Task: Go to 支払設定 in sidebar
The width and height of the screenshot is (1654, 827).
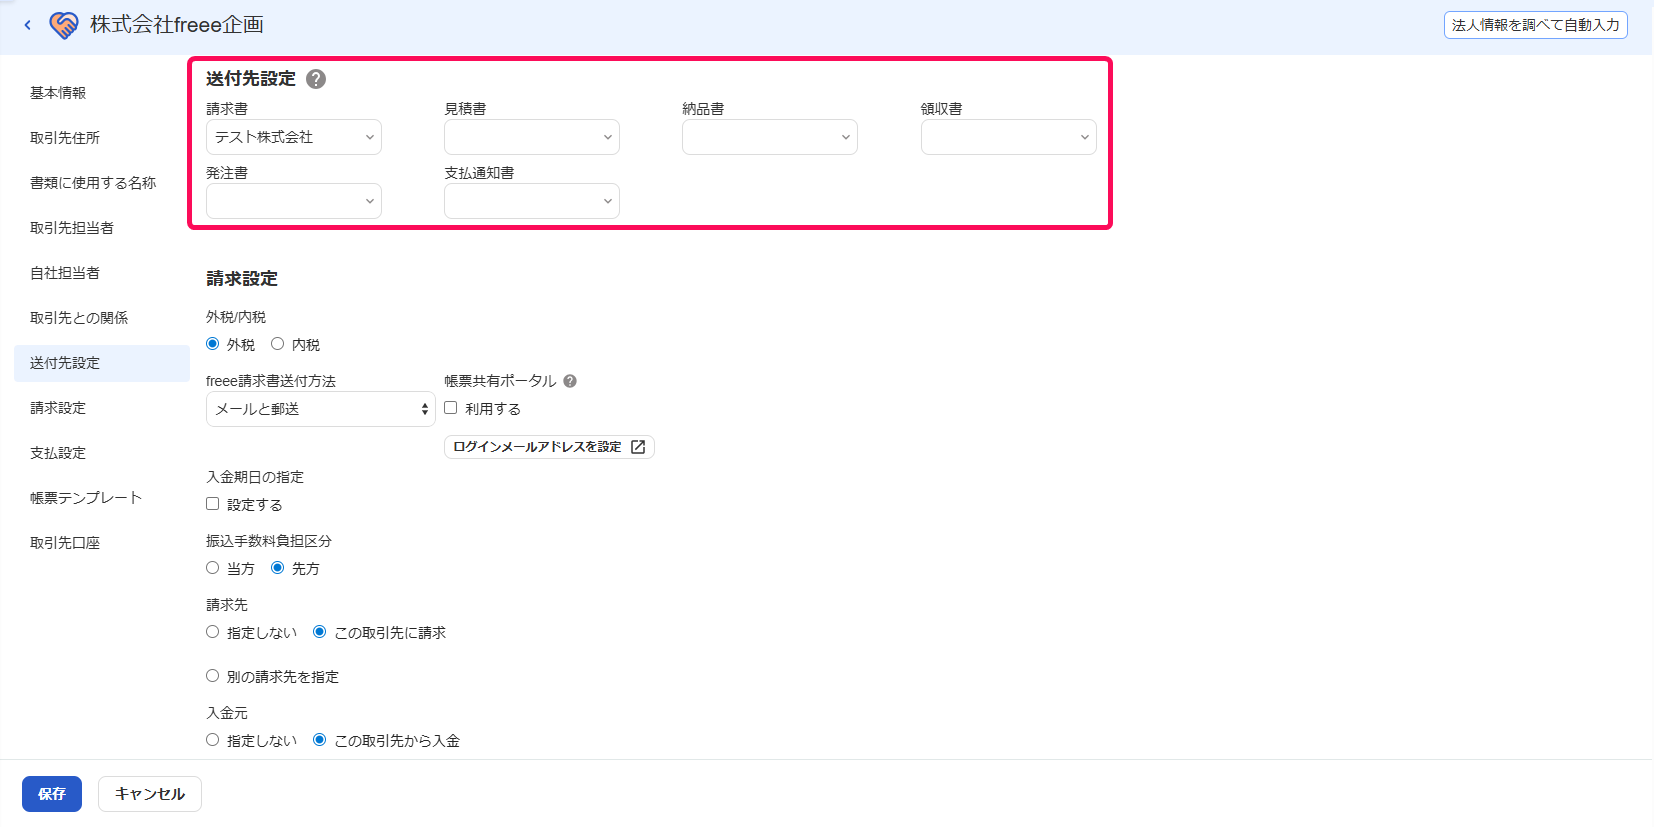Action: pyautogui.click(x=102, y=453)
